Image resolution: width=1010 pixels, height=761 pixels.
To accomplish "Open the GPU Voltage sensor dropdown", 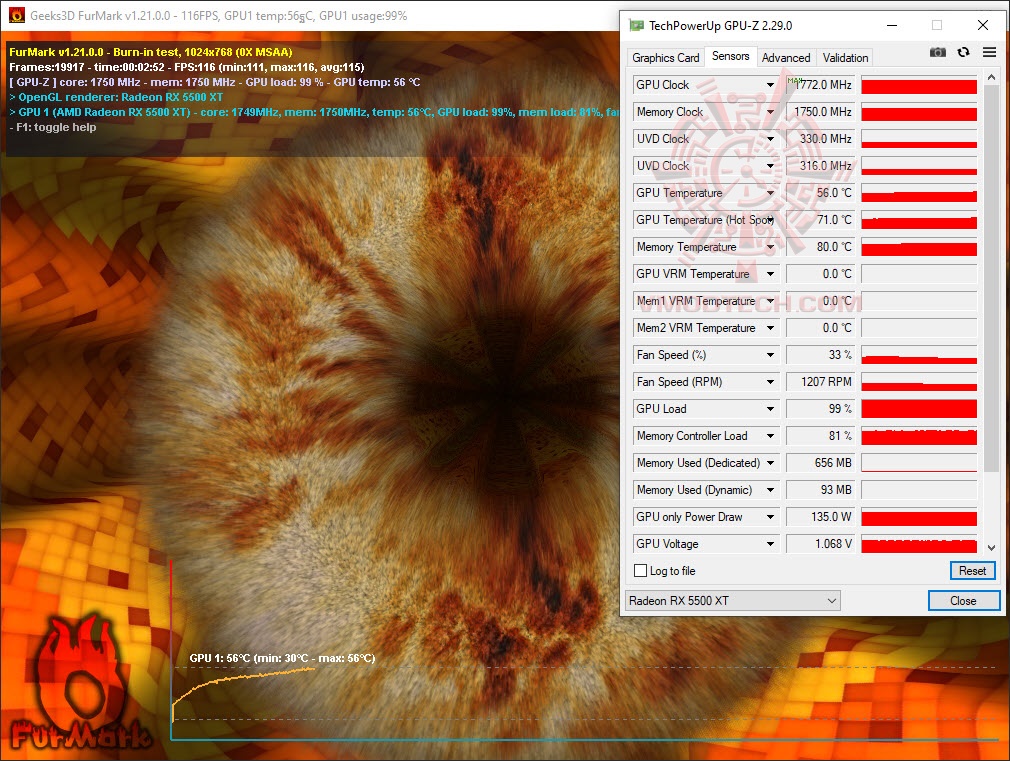I will pyautogui.click(x=770, y=544).
